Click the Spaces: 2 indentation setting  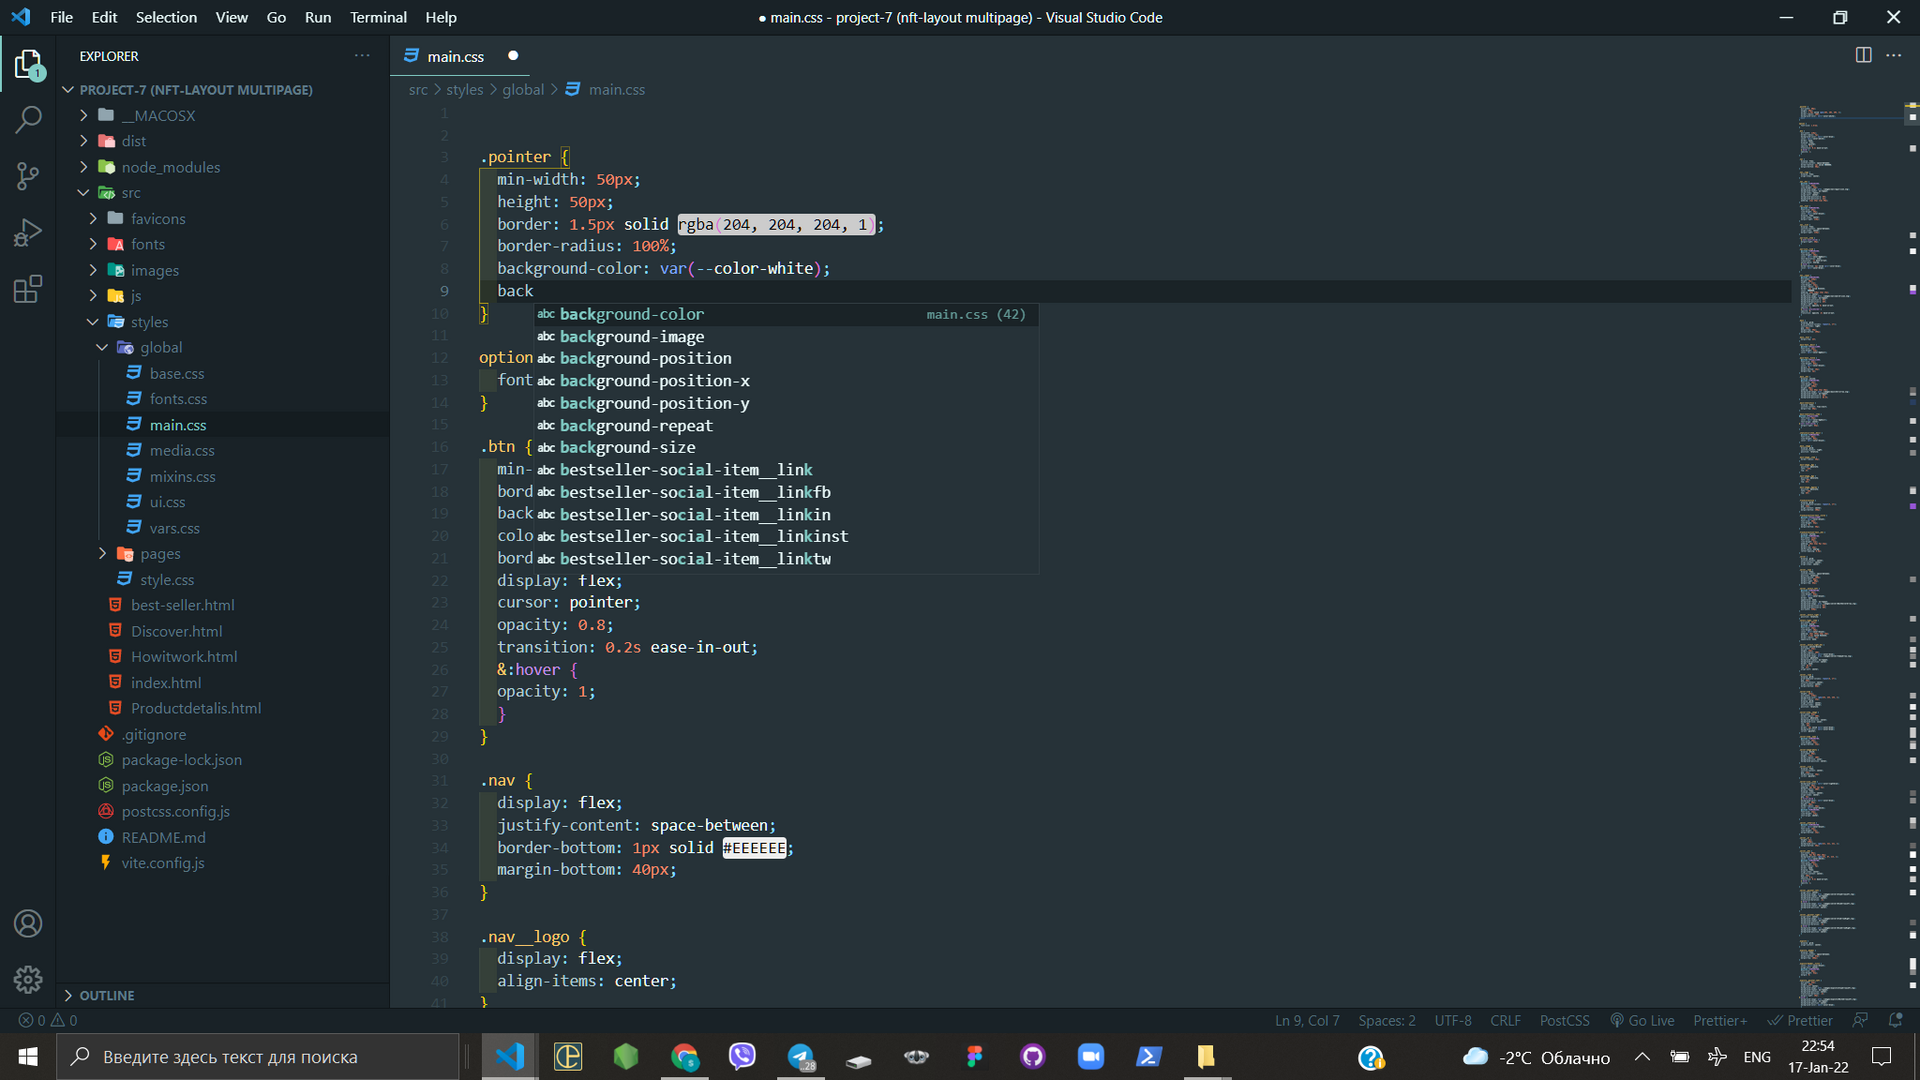click(x=1386, y=1020)
